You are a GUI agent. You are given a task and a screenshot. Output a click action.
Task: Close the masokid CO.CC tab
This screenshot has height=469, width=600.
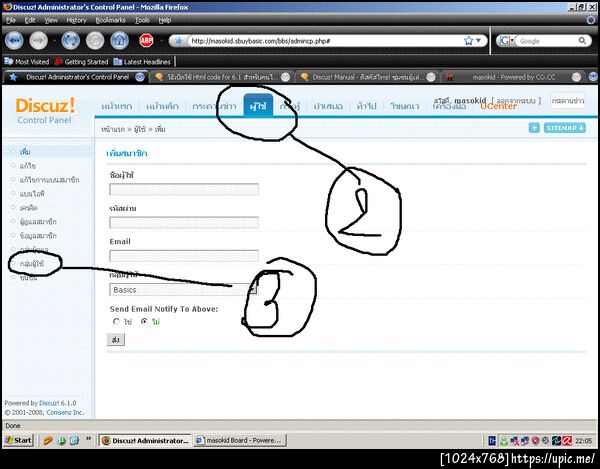pyautogui.click(x=576, y=77)
